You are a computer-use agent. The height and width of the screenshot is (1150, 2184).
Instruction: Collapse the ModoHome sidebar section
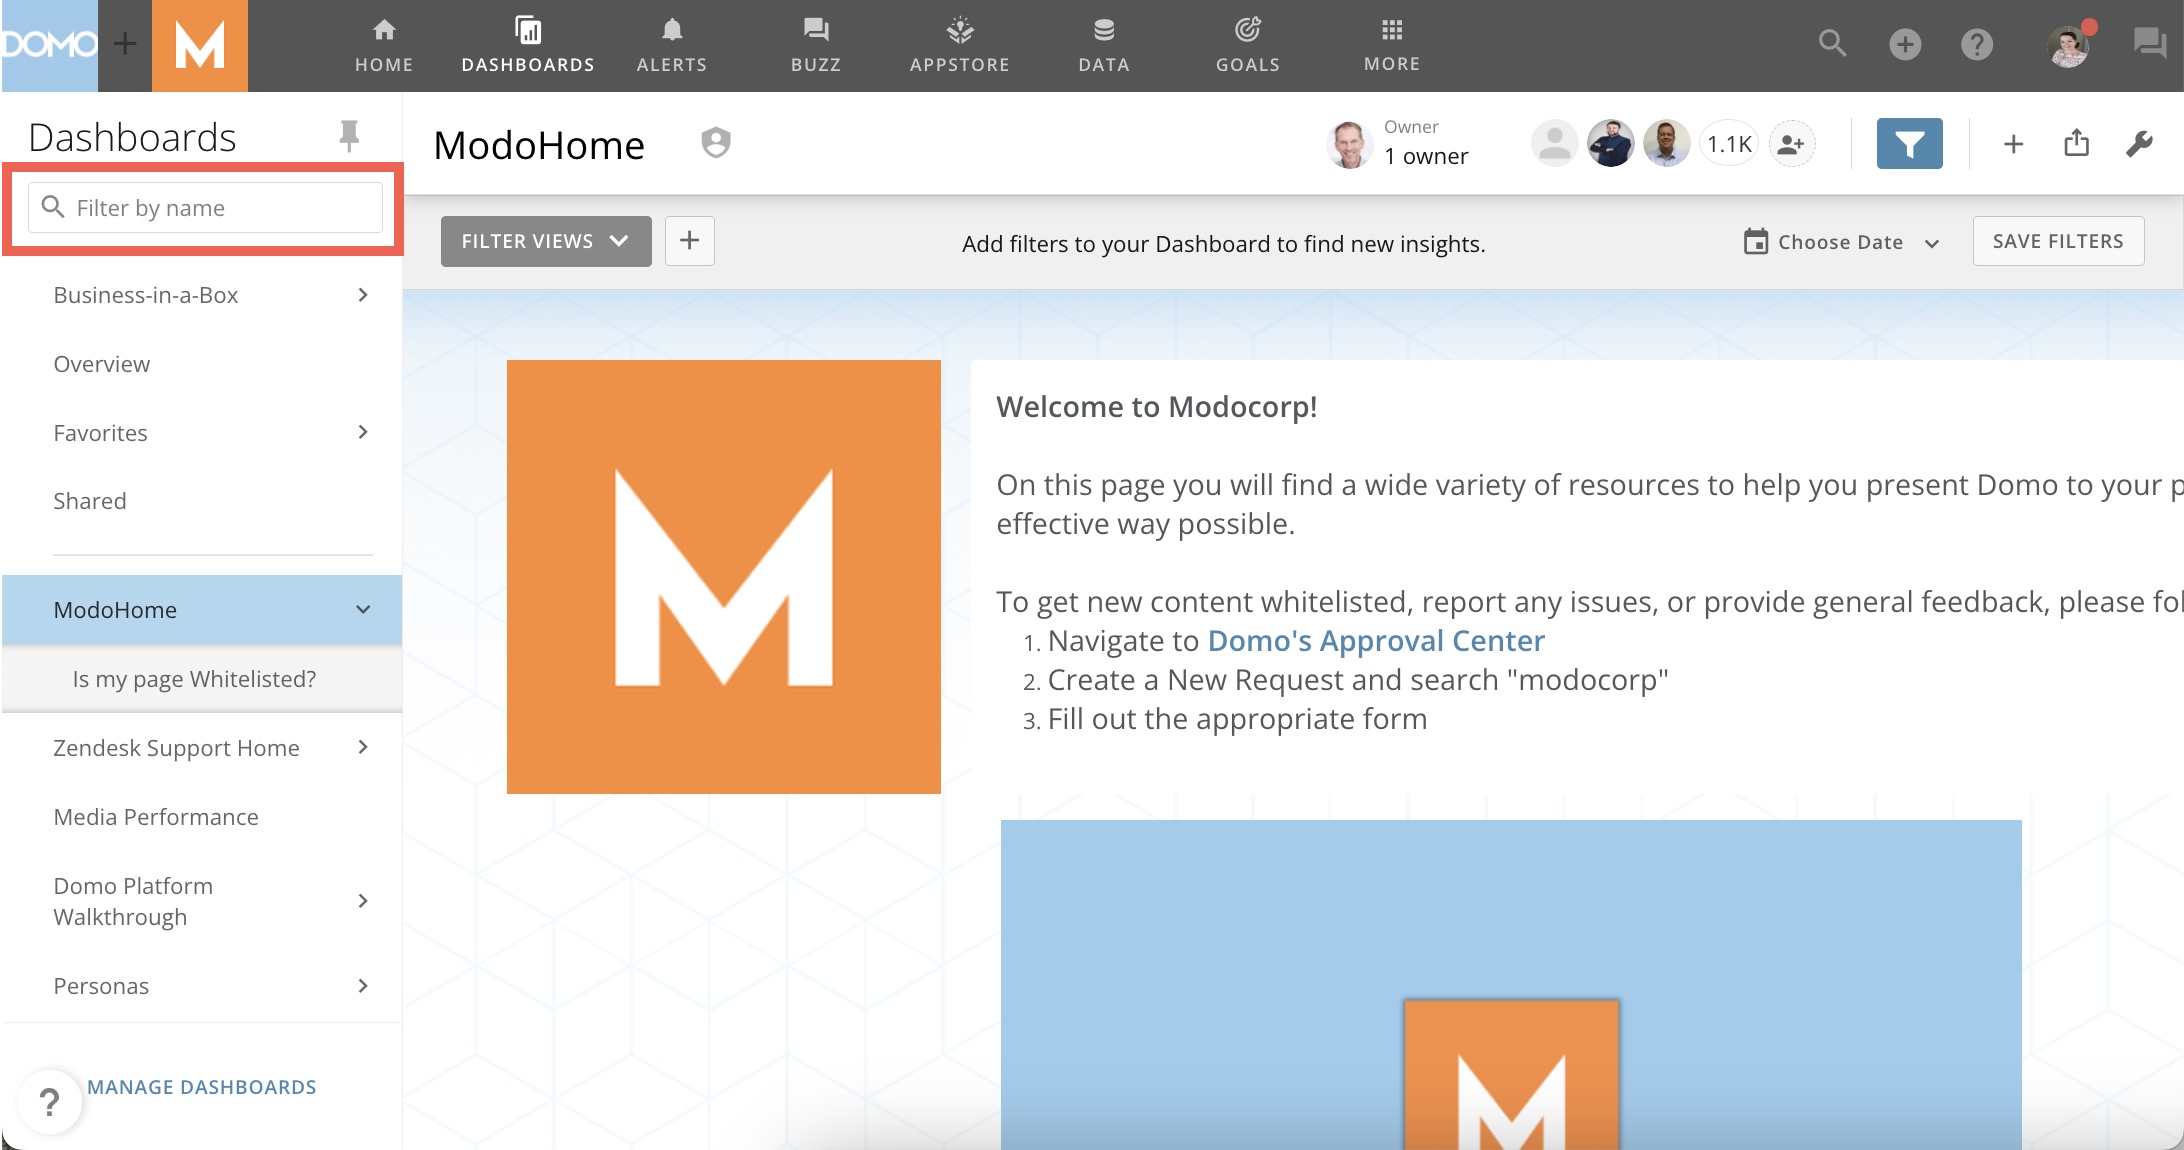click(x=362, y=610)
